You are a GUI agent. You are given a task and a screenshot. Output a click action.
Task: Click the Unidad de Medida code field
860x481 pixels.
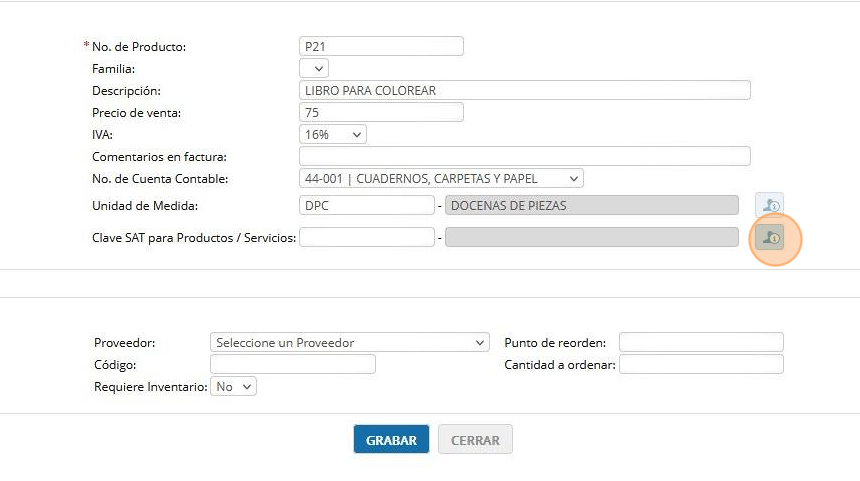(x=366, y=205)
